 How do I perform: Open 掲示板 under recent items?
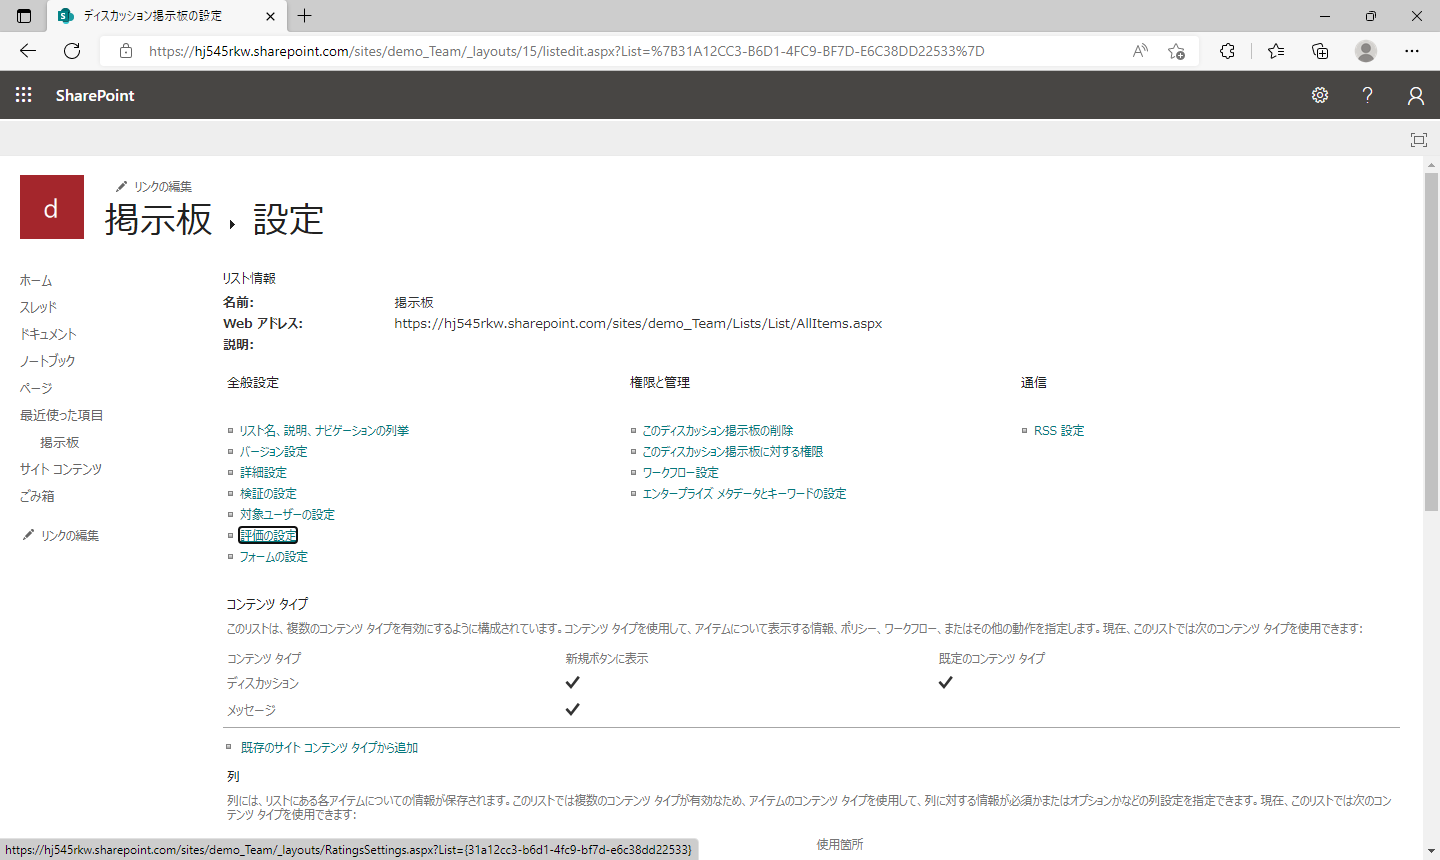pyautogui.click(x=59, y=442)
